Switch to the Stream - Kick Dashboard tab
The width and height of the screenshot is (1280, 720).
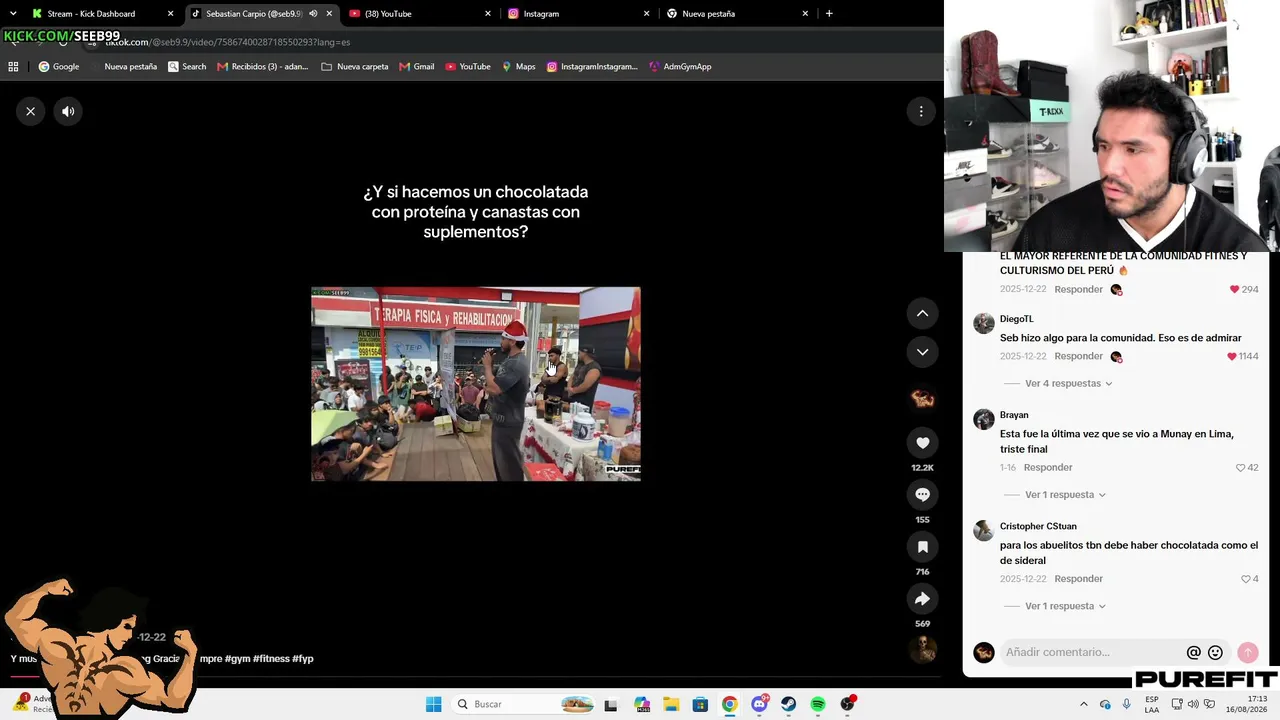(95, 14)
